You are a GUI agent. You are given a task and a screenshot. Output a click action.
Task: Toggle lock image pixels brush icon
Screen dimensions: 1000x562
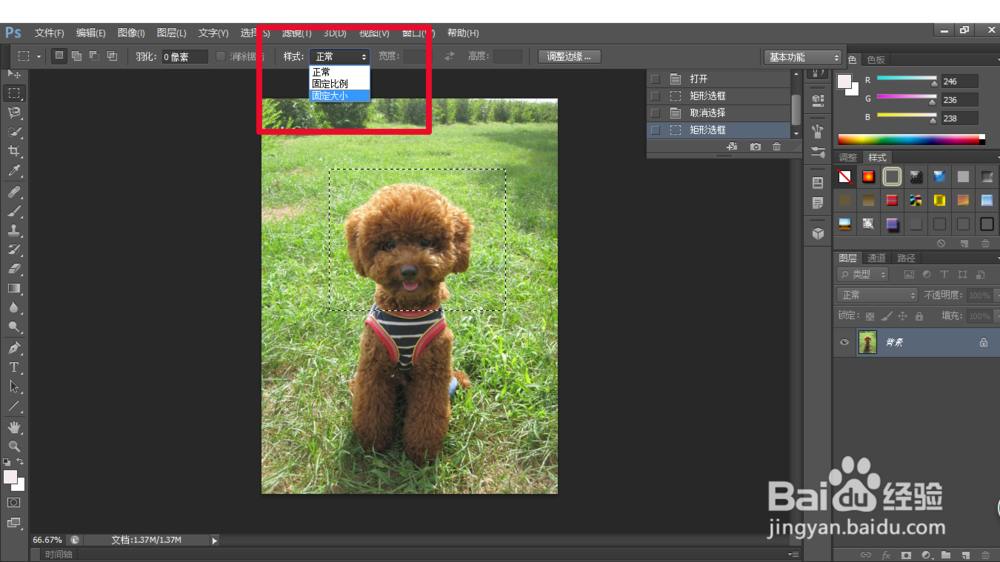click(886, 316)
